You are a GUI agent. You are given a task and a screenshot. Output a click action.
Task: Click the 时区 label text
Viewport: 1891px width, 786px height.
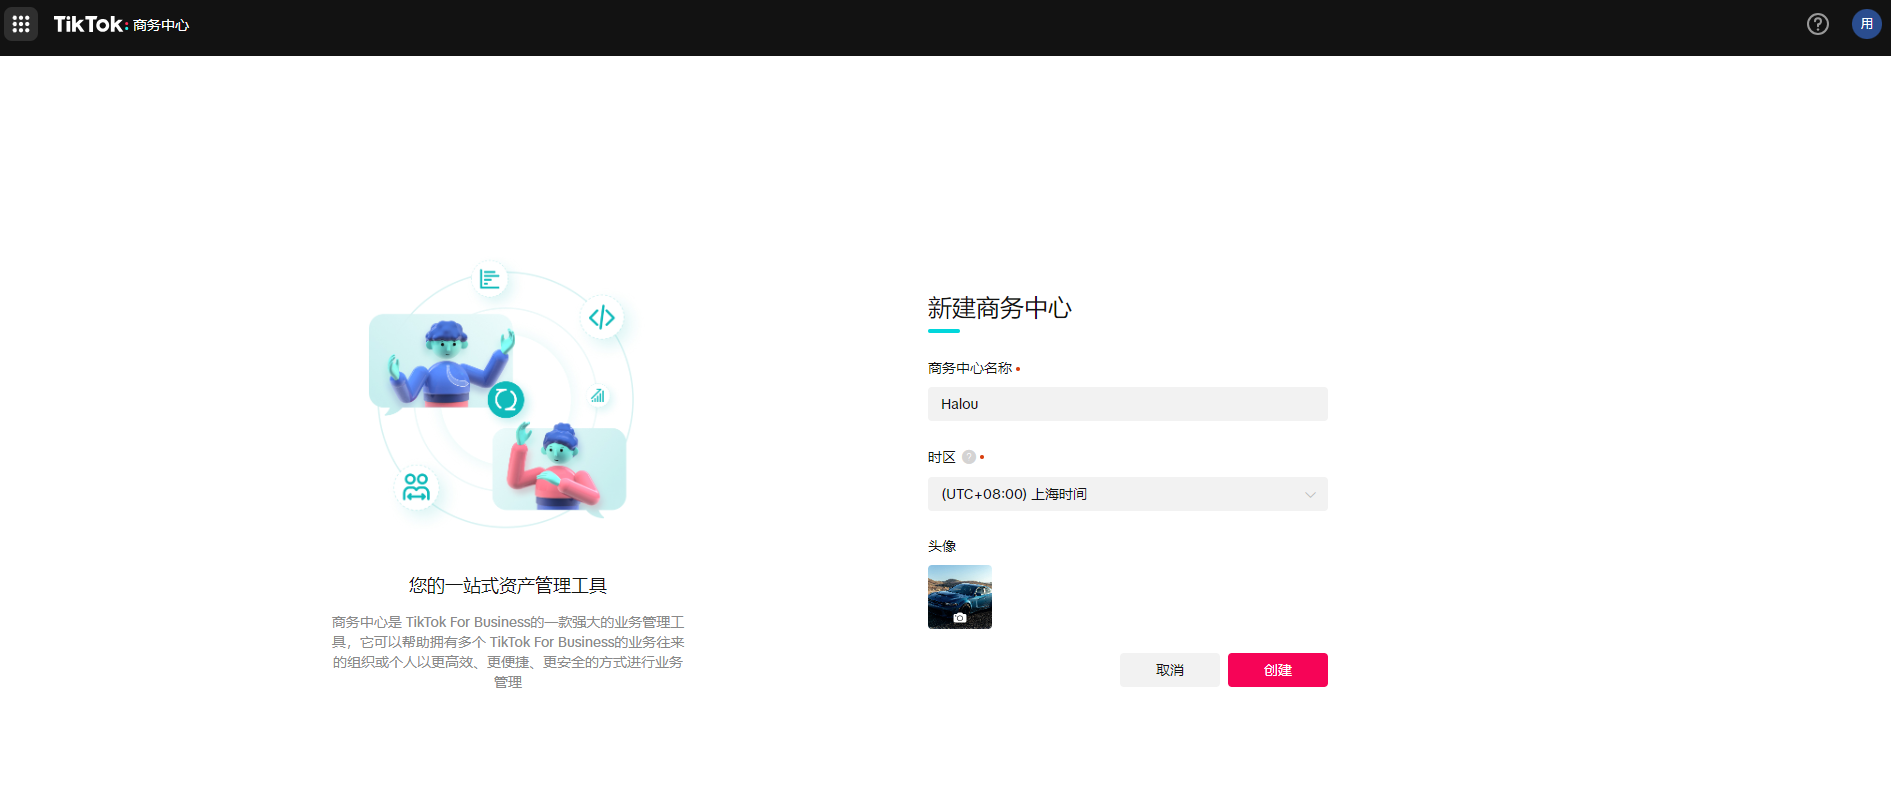[x=942, y=457]
